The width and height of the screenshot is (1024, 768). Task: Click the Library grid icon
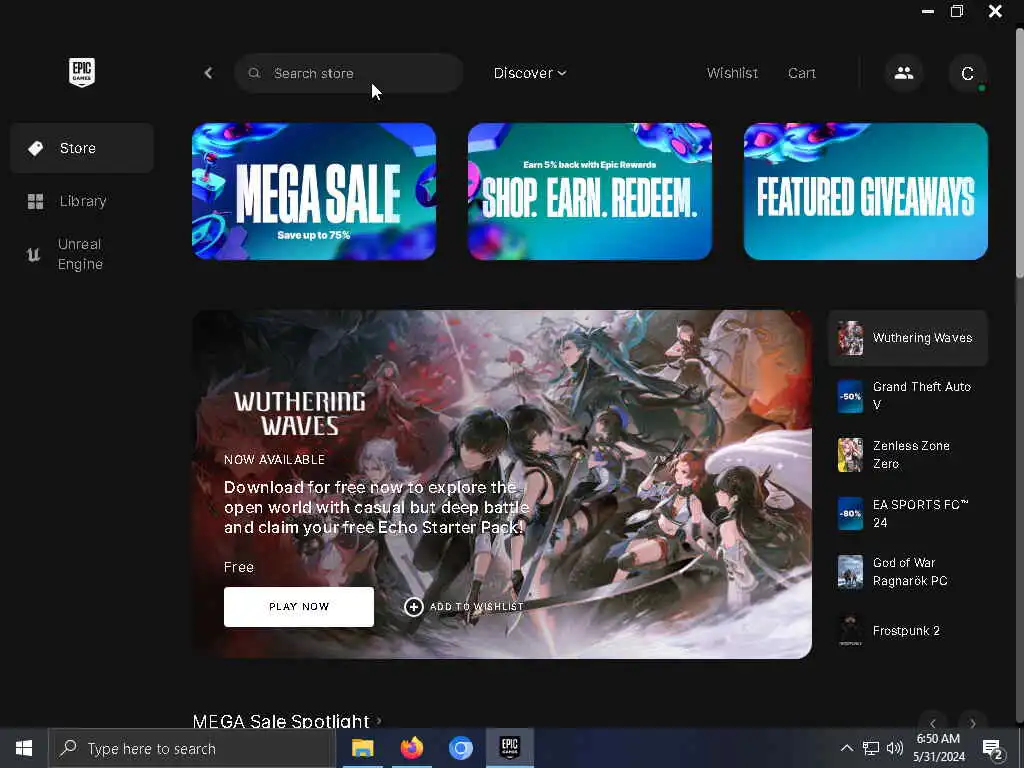pyautogui.click(x=36, y=201)
